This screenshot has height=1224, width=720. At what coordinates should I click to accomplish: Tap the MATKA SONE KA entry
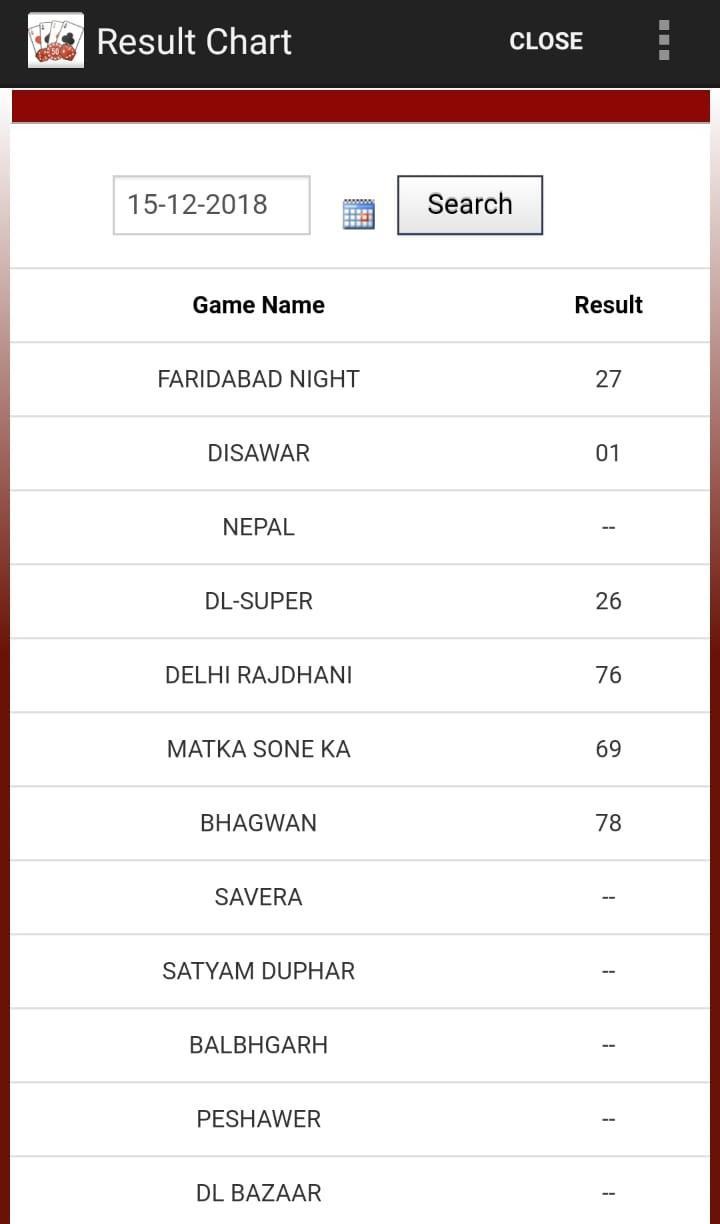coord(258,749)
